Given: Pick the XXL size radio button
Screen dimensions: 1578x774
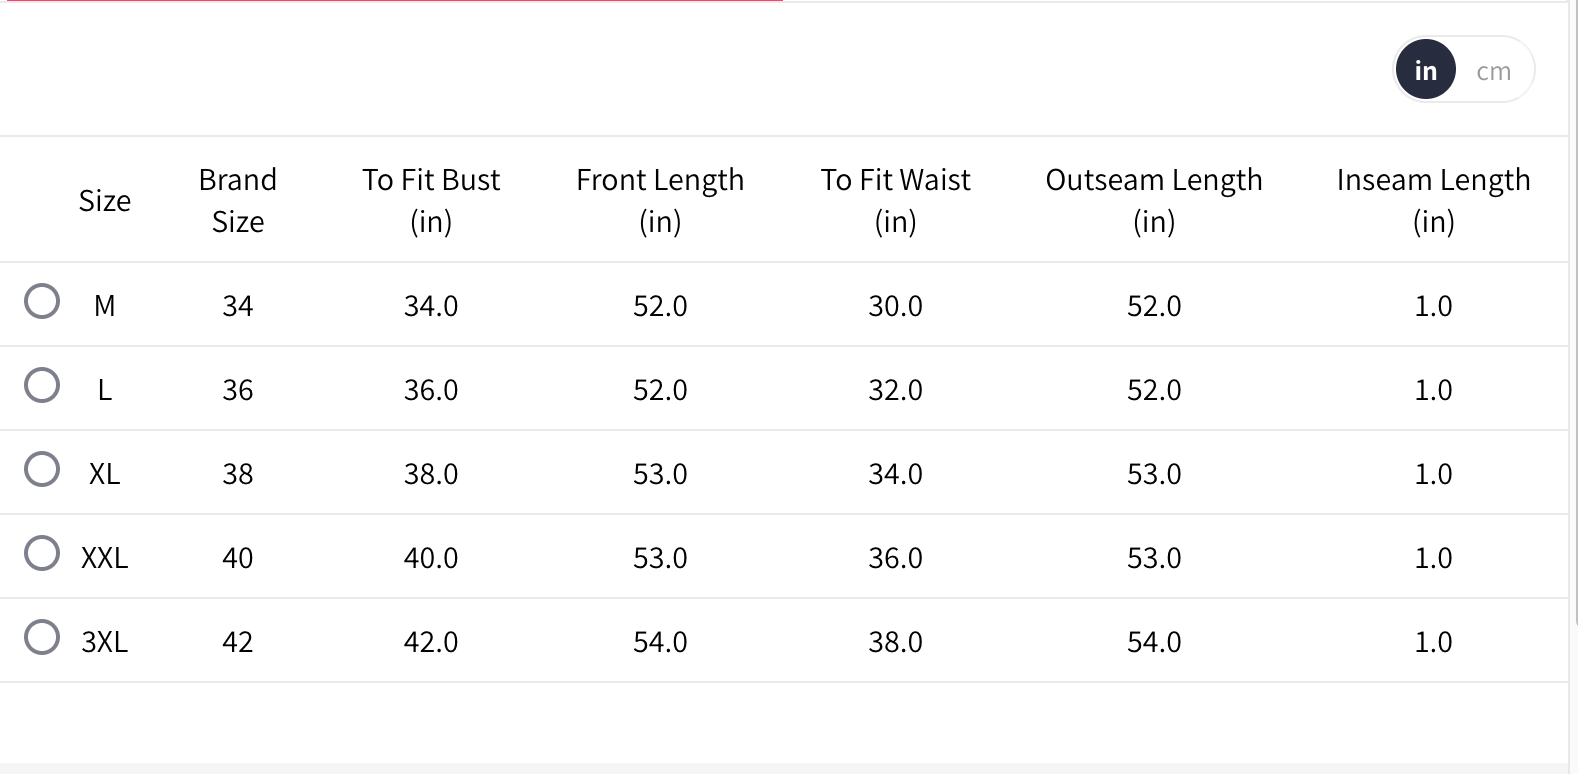Looking at the screenshot, I should 42,553.
